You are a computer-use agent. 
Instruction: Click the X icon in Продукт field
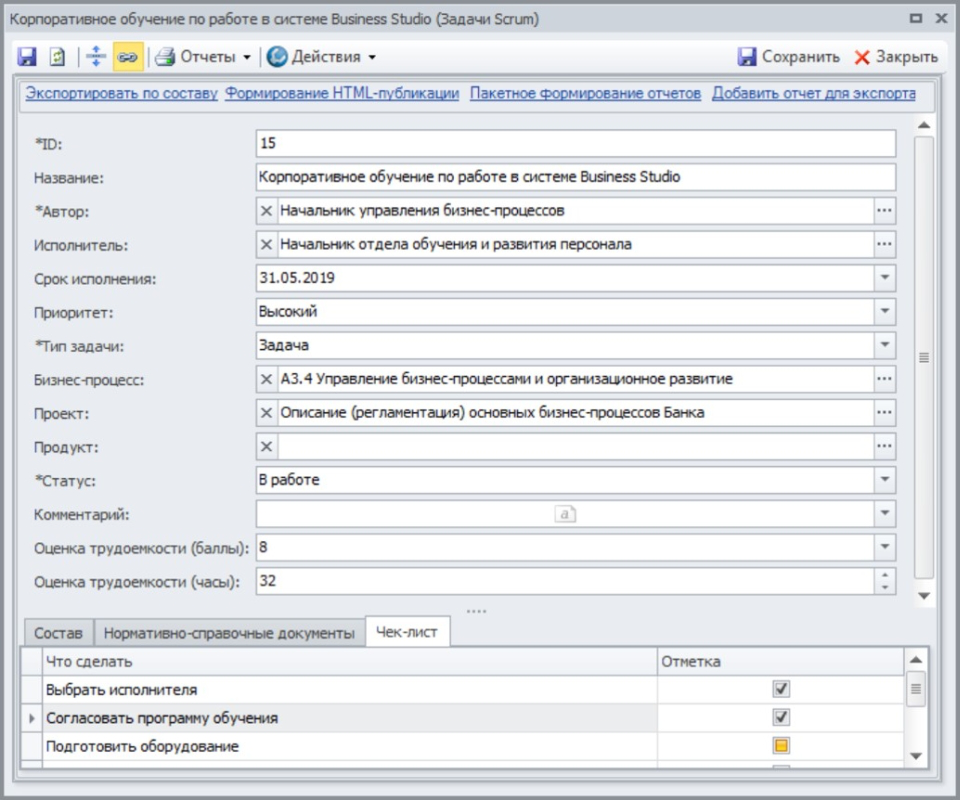tap(266, 447)
